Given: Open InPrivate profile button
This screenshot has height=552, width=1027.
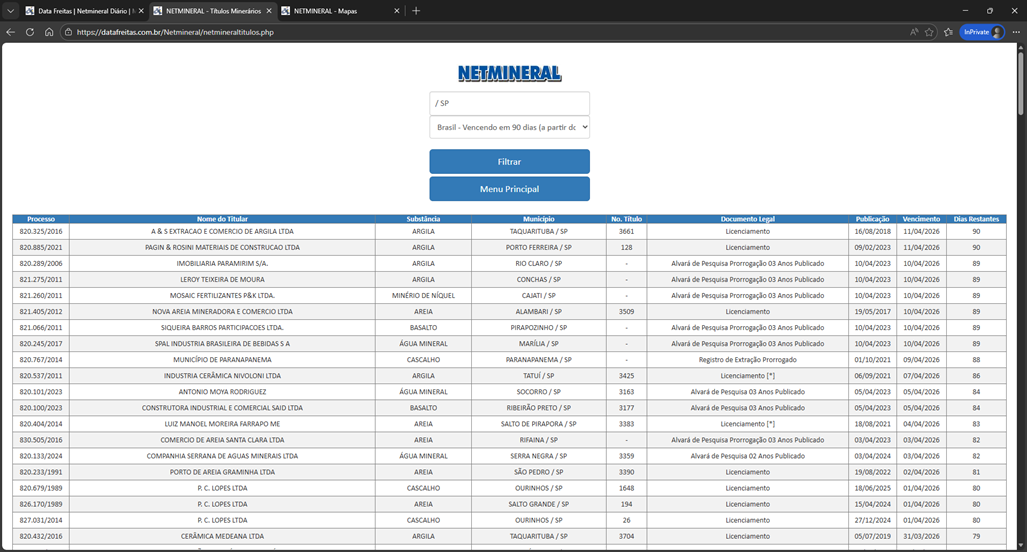Looking at the screenshot, I should click(x=982, y=32).
